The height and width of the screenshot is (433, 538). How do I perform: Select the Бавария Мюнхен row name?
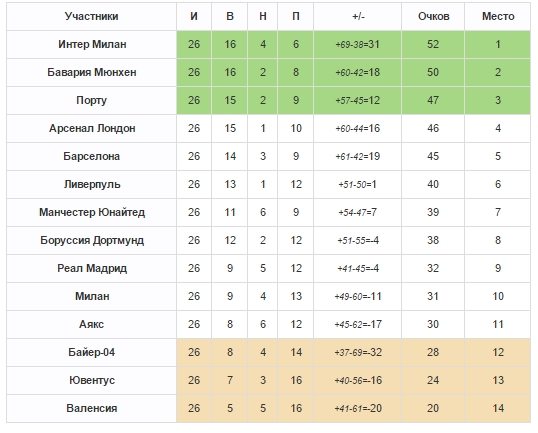(x=92, y=72)
